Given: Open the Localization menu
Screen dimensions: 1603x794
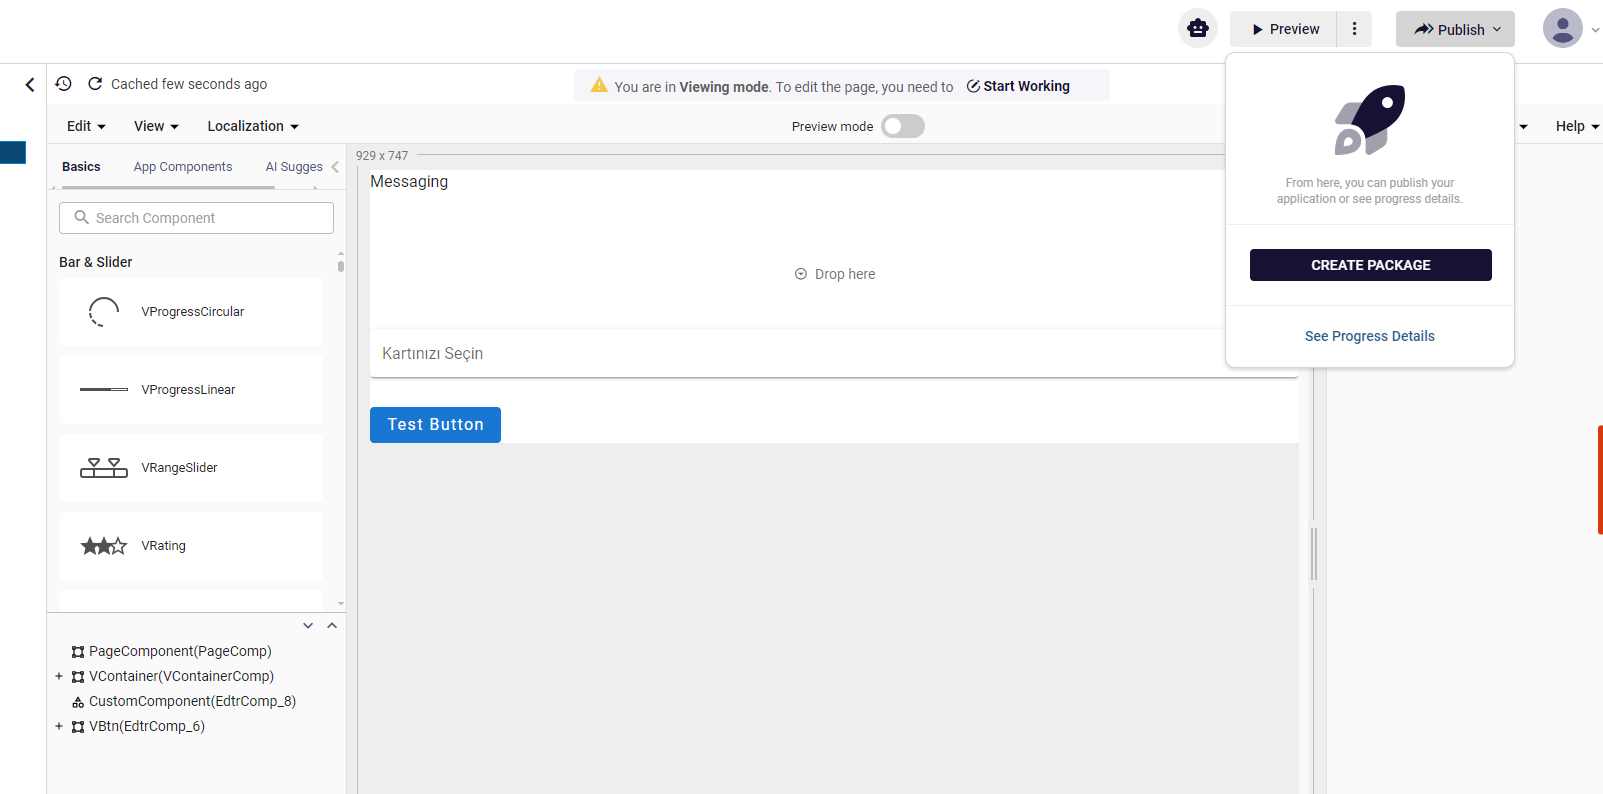Looking at the screenshot, I should [x=253, y=126].
